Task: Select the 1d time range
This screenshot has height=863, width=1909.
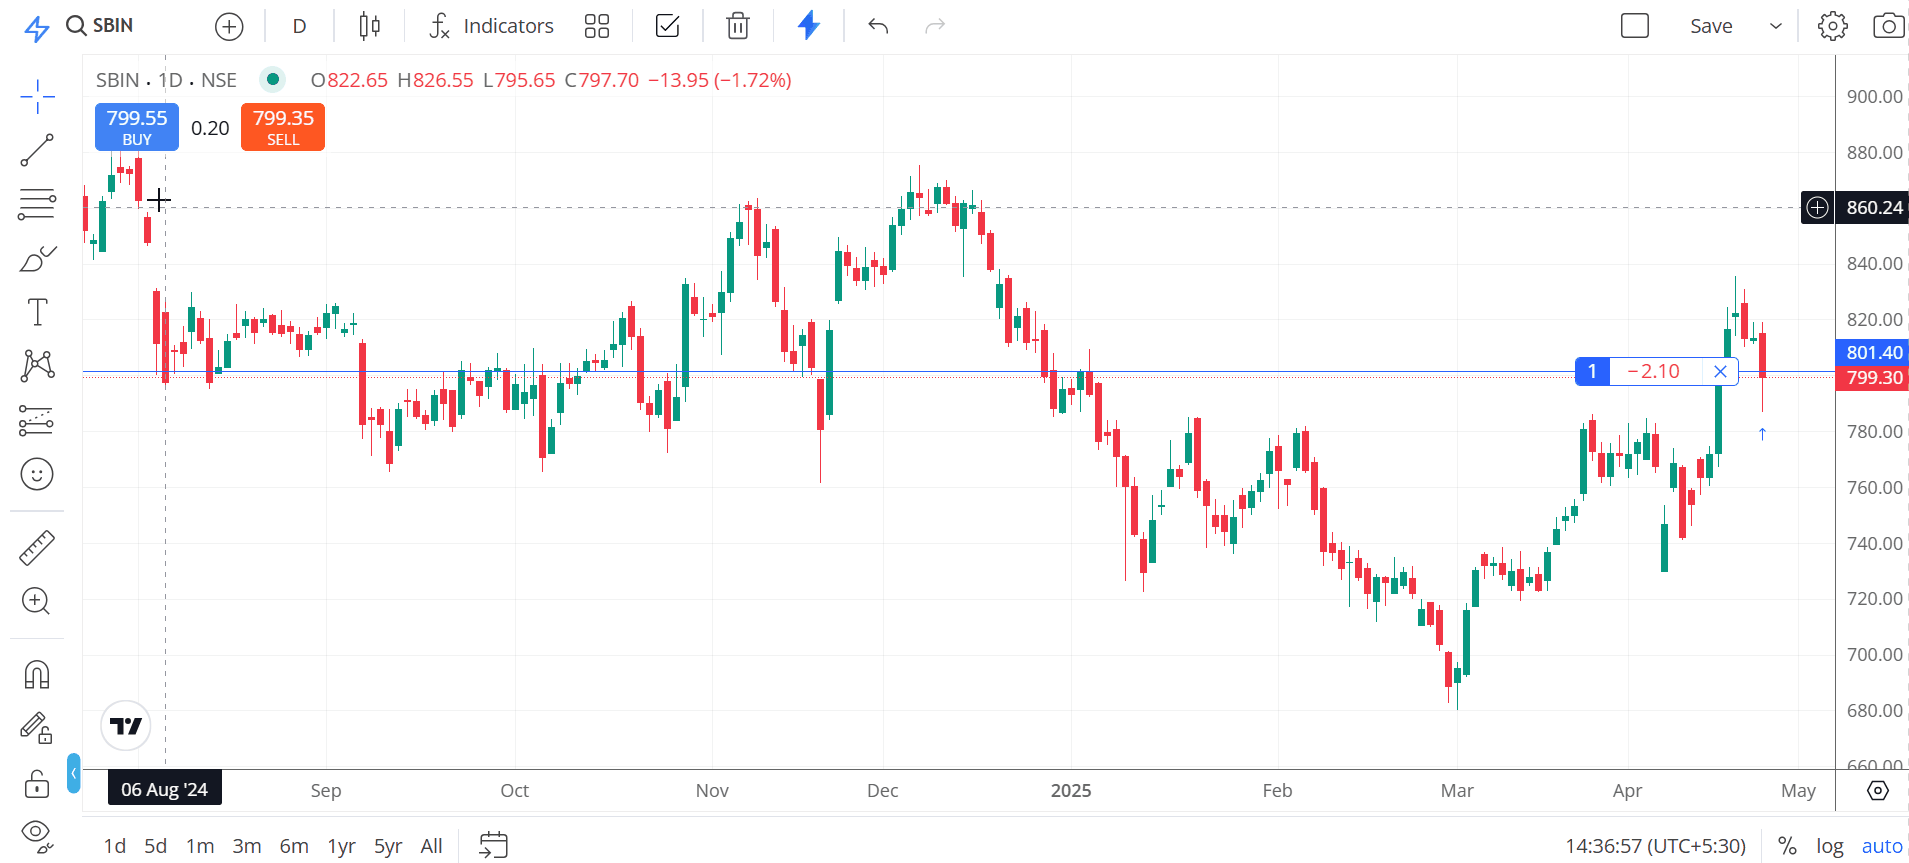Action: point(115,846)
